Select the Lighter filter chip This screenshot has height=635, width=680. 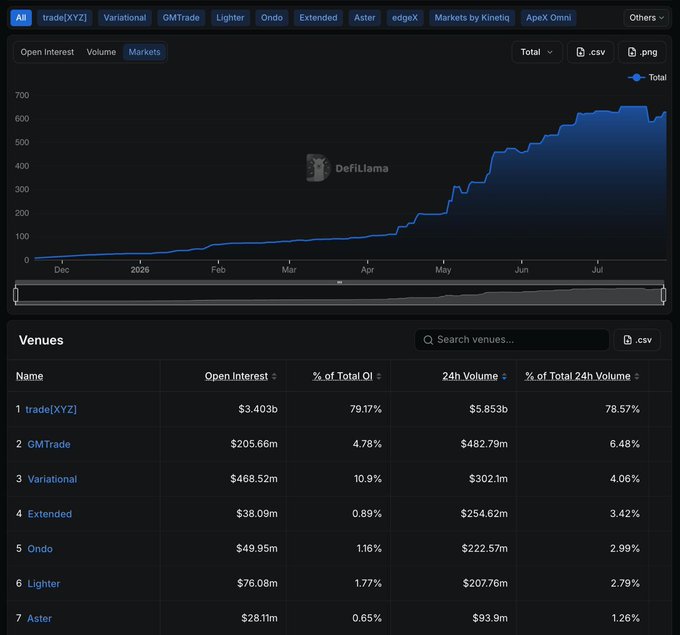pyautogui.click(x=230, y=18)
